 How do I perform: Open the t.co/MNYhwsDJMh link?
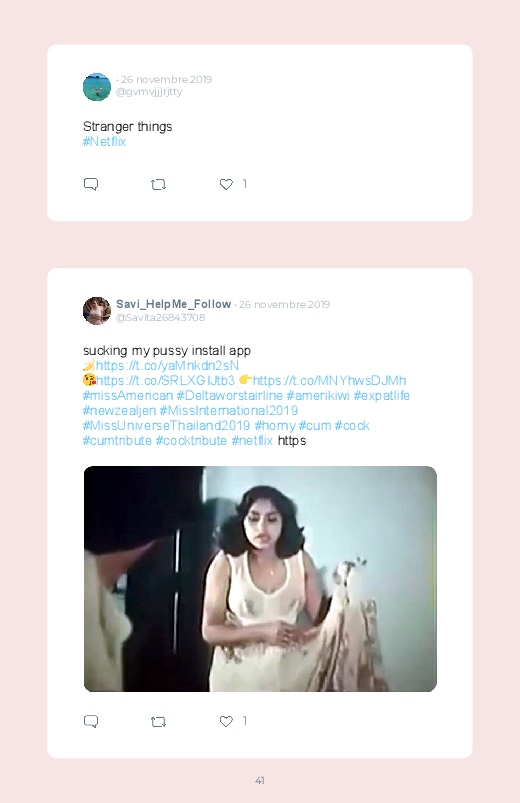pyautogui.click(x=329, y=381)
